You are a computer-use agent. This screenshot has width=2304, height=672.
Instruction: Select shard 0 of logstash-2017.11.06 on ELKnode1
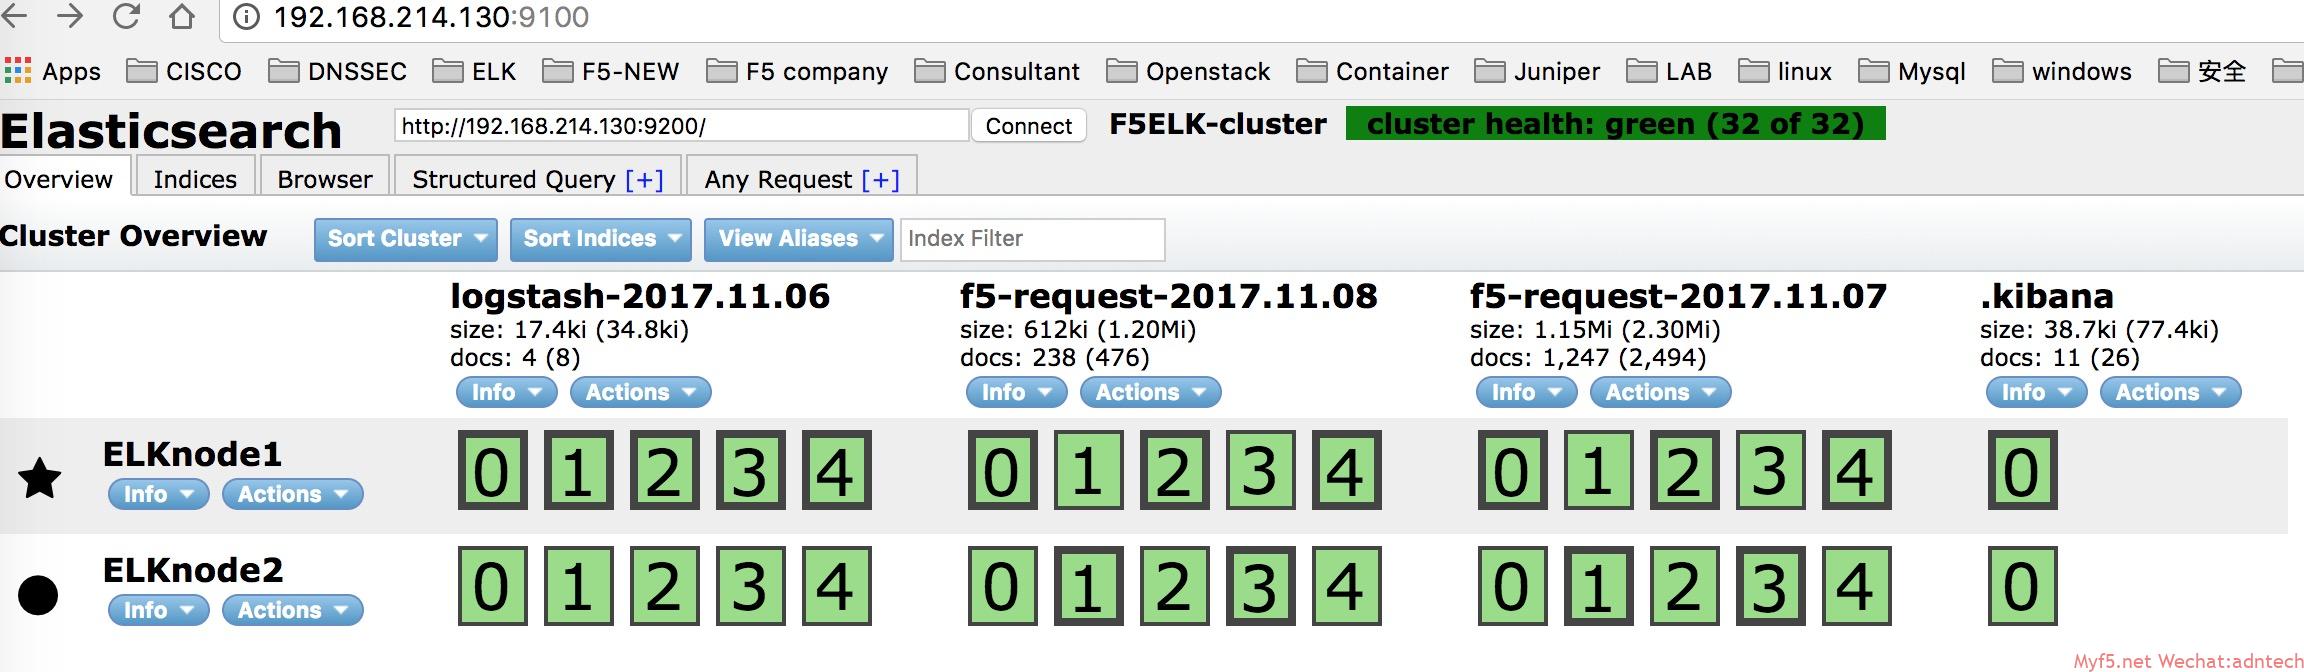point(492,470)
